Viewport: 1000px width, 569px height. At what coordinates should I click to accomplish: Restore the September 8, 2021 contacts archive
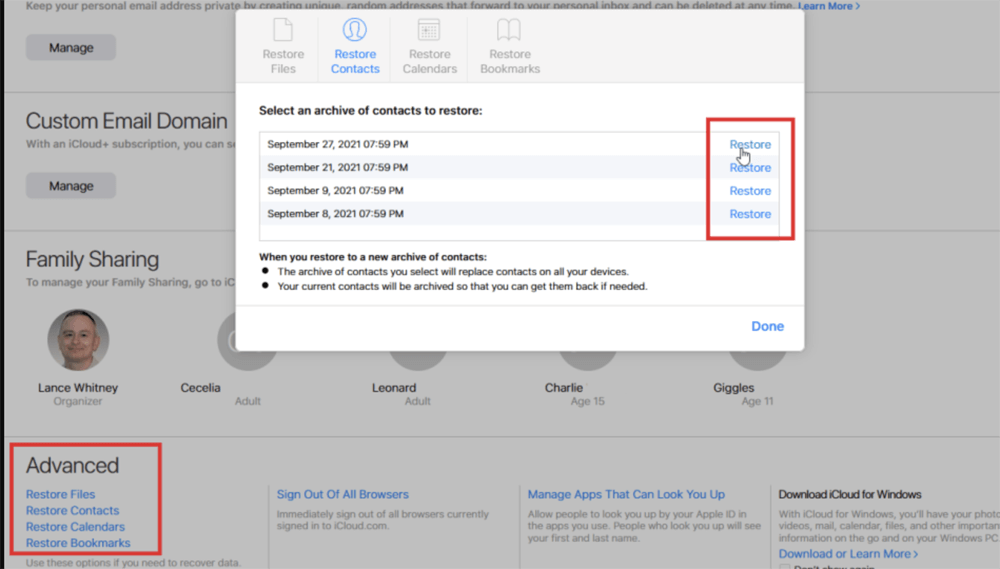coord(750,214)
